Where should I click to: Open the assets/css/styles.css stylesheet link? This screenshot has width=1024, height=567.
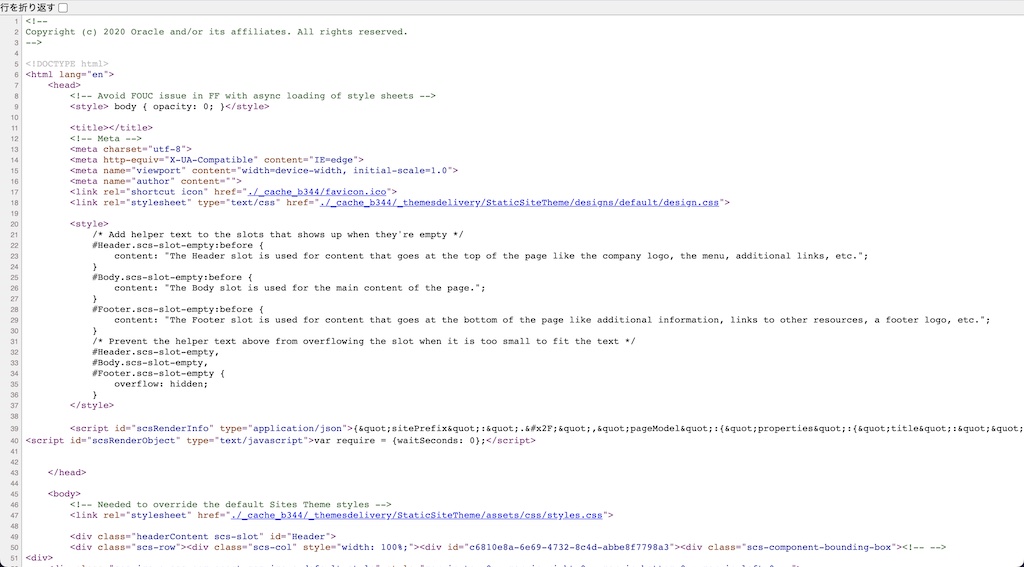click(417, 515)
